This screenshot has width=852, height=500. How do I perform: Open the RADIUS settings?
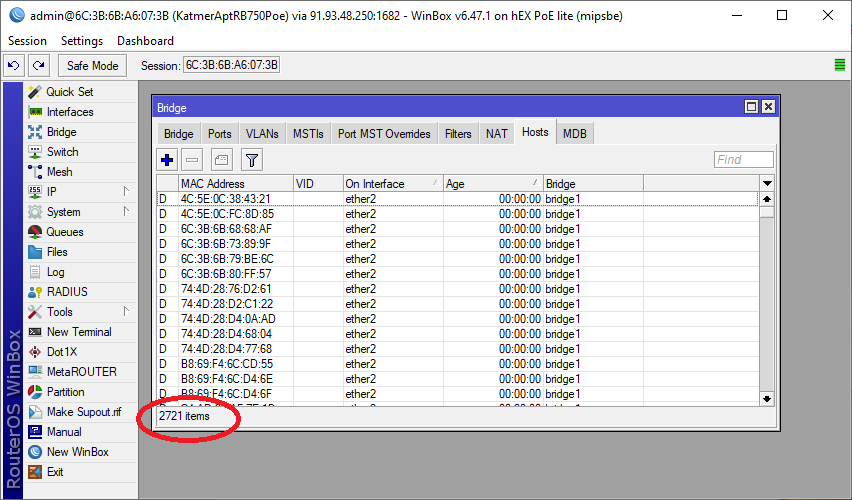(80, 292)
